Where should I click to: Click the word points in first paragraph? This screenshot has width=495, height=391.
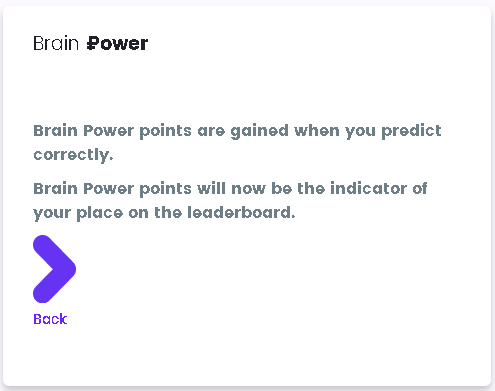click(166, 131)
